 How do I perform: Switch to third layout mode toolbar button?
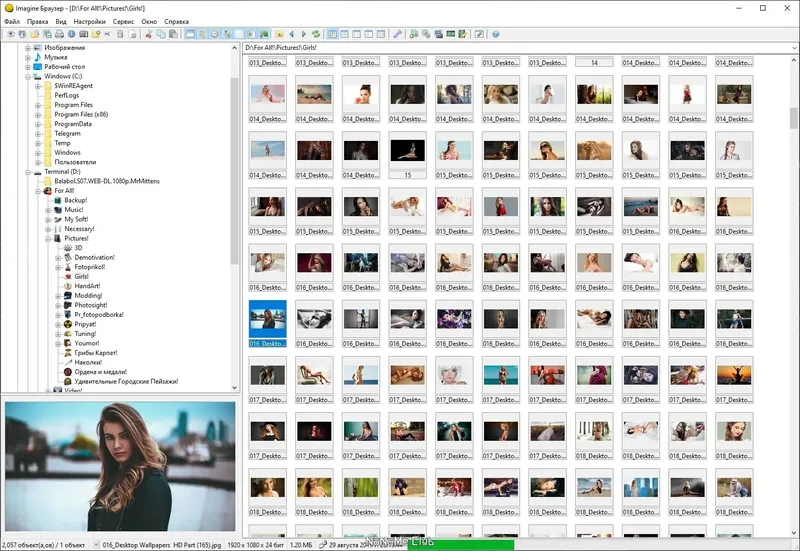[357, 34]
